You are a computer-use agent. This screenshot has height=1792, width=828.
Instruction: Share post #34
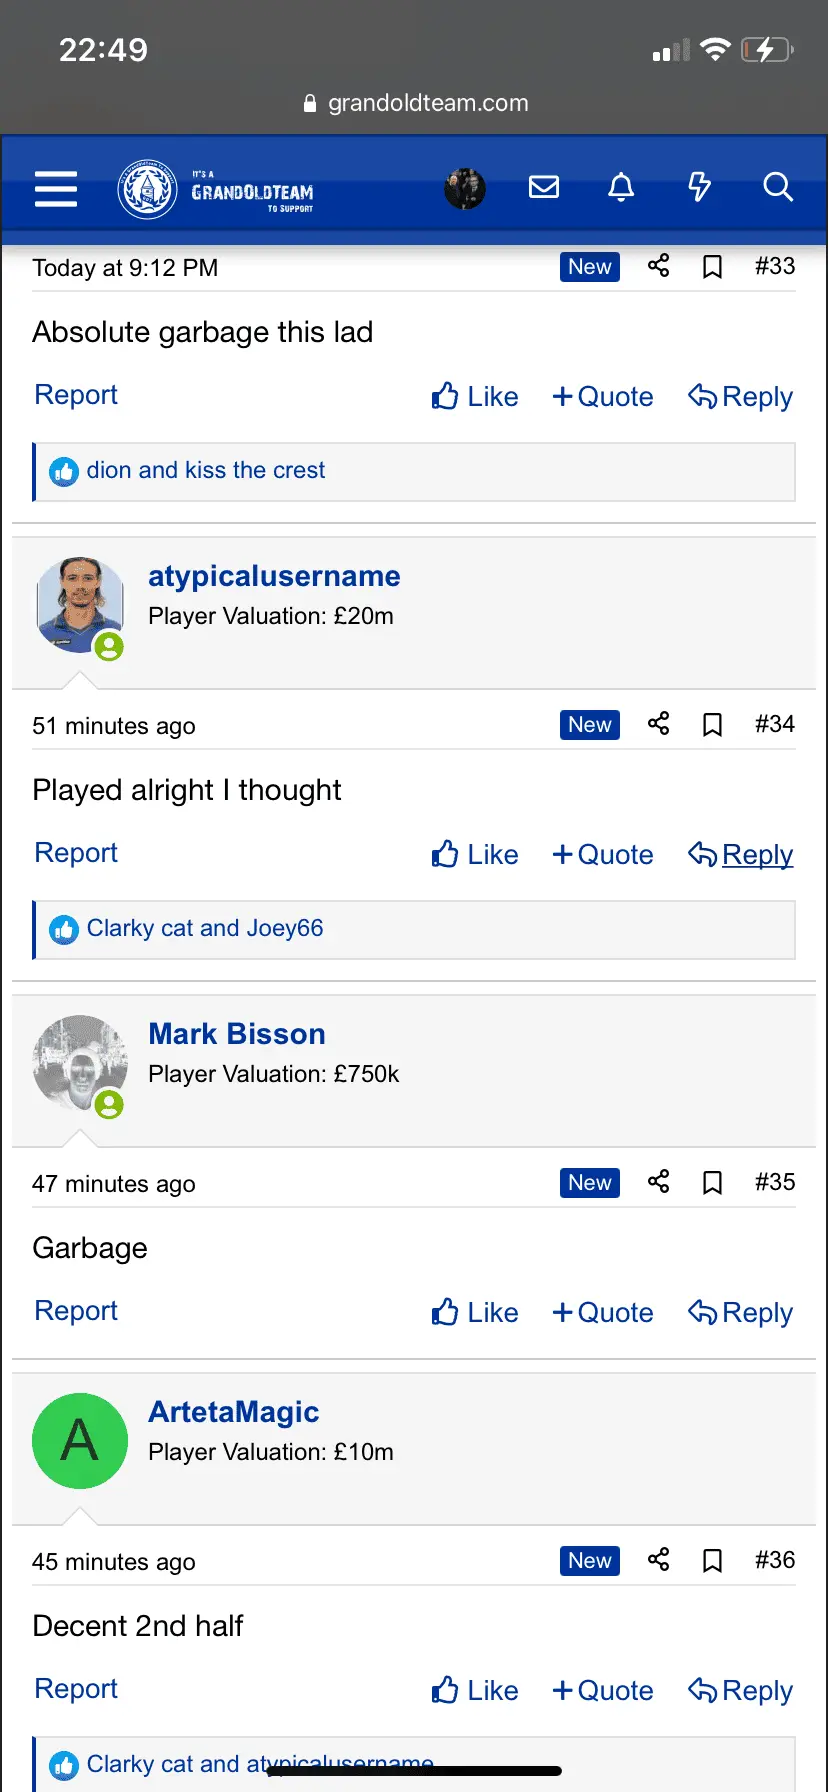click(658, 724)
